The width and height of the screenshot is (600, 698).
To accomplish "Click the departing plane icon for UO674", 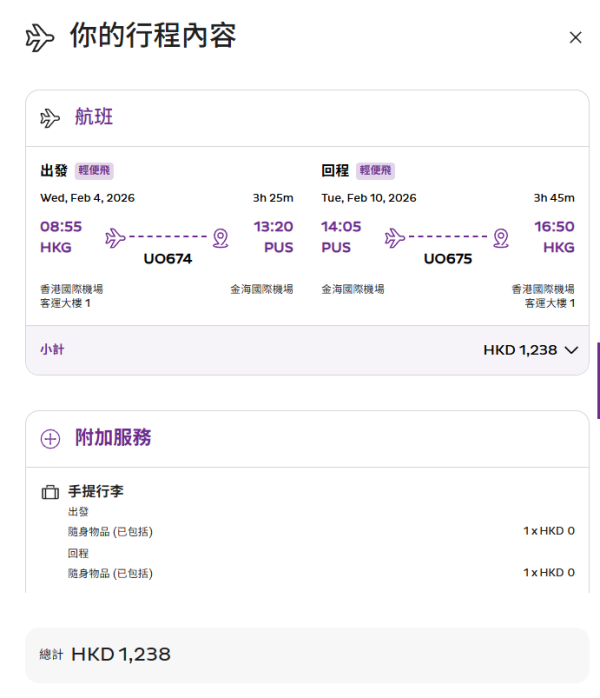I will [x=115, y=238].
